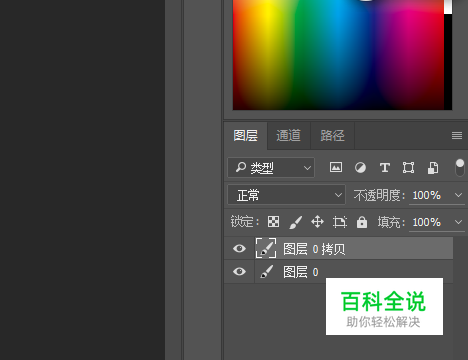468x360 pixels.
Task: Click the 不透明度 100% value field
Action: [427, 195]
